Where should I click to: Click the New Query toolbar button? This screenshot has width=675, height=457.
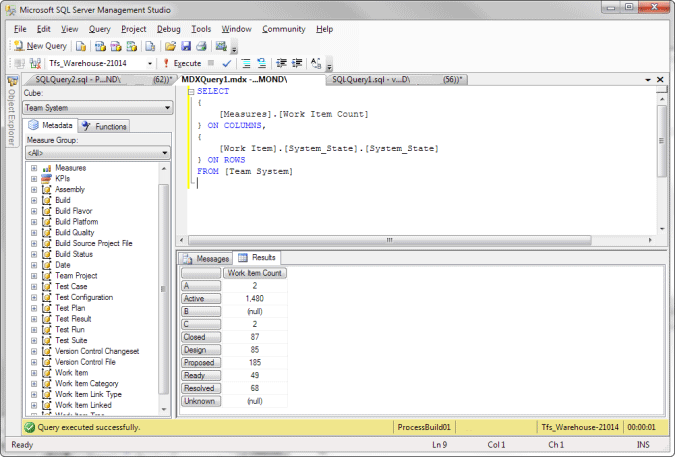click(x=40, y=46)
